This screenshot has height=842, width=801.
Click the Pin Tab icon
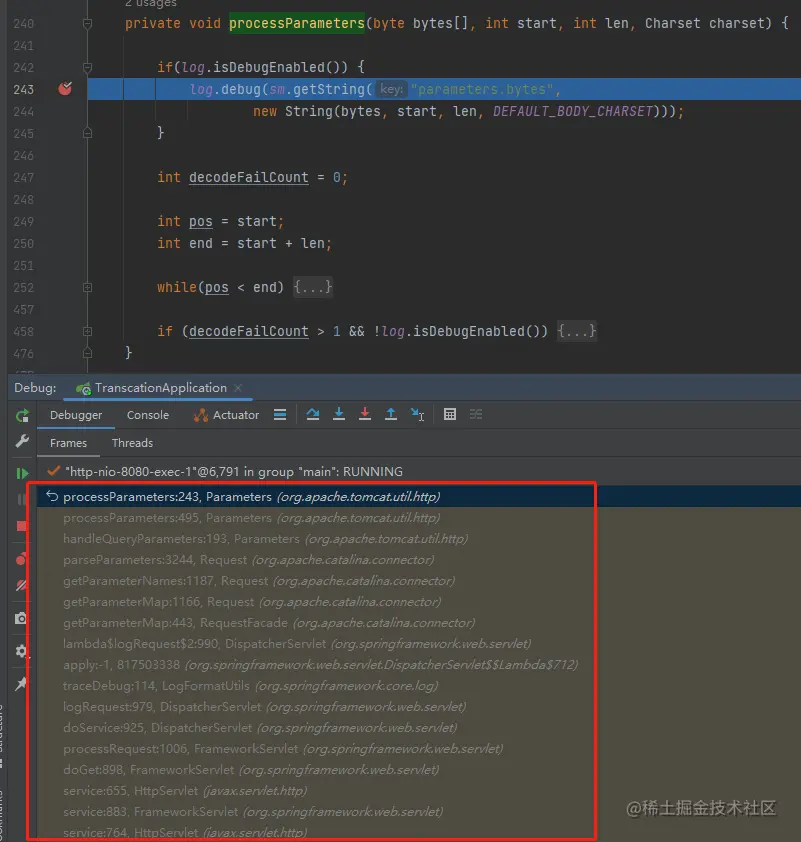point(21,684)
